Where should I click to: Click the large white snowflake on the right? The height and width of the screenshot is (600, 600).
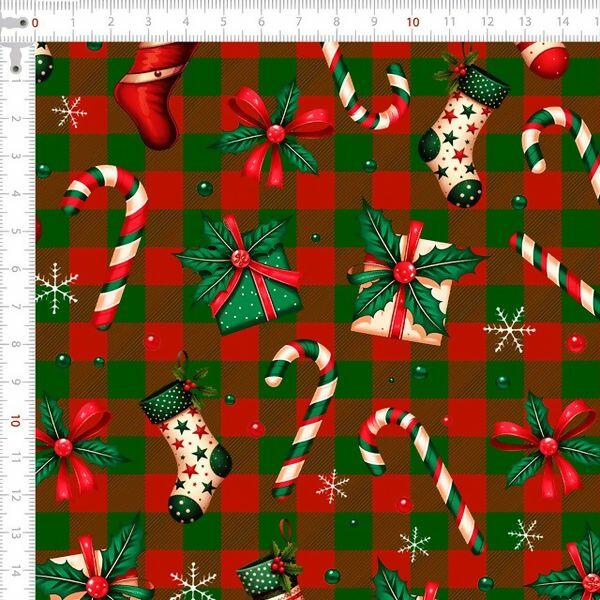[509, 330]
